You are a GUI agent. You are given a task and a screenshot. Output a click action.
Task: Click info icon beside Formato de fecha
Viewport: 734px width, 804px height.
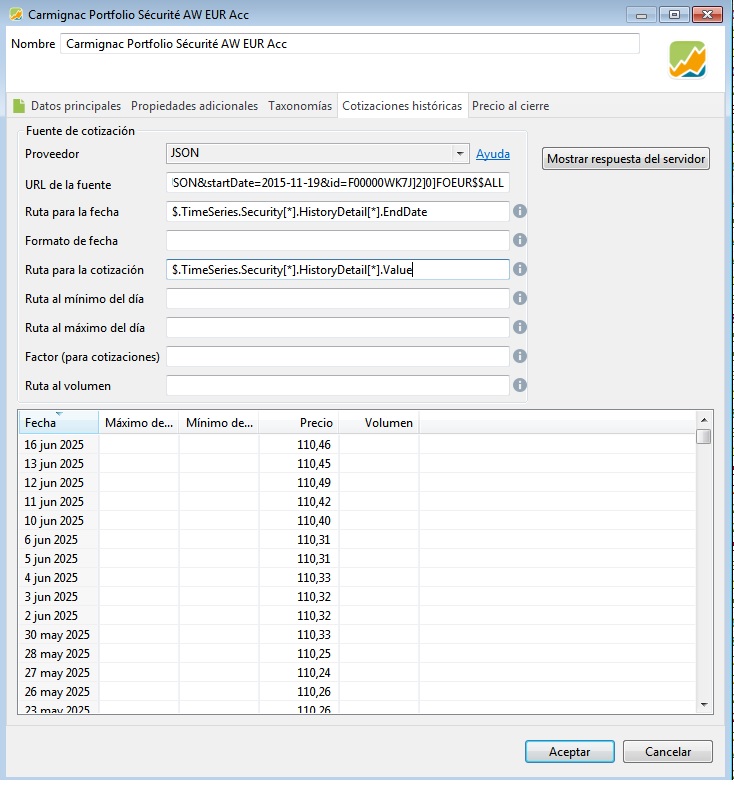[520, 240]
